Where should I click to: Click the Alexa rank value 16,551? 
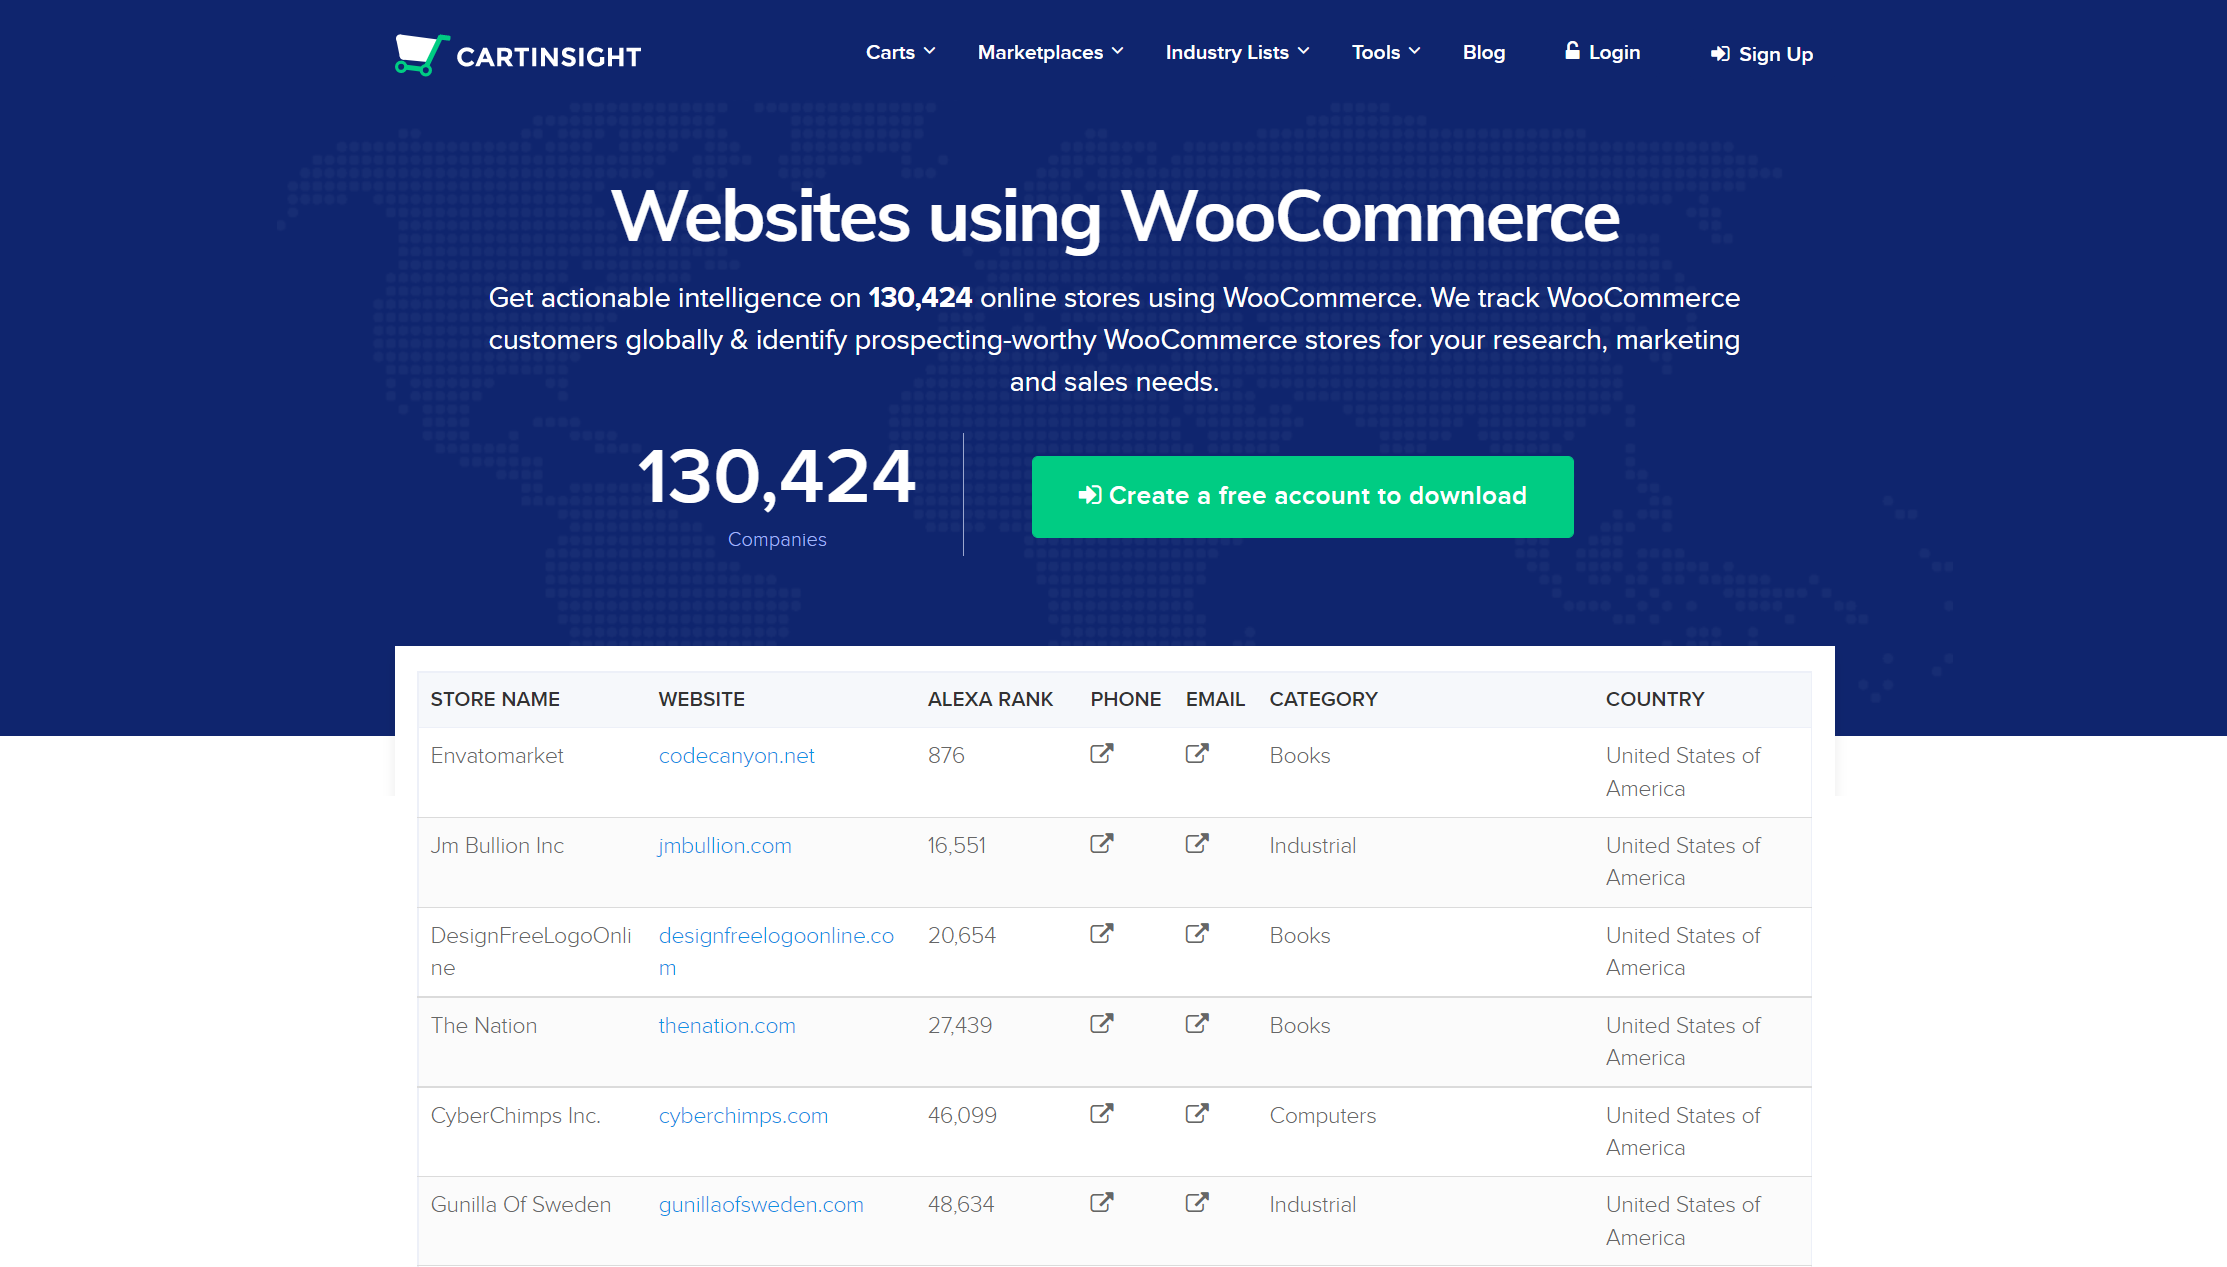(956, 846)
